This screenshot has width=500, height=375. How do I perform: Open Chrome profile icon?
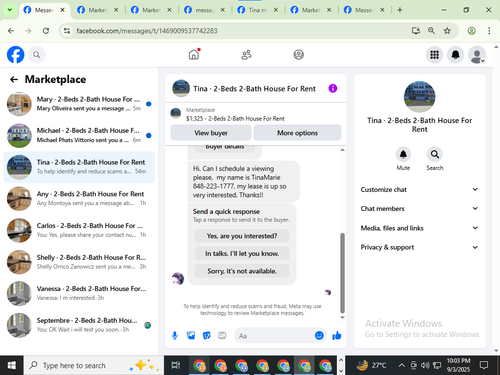click(471, 31)
